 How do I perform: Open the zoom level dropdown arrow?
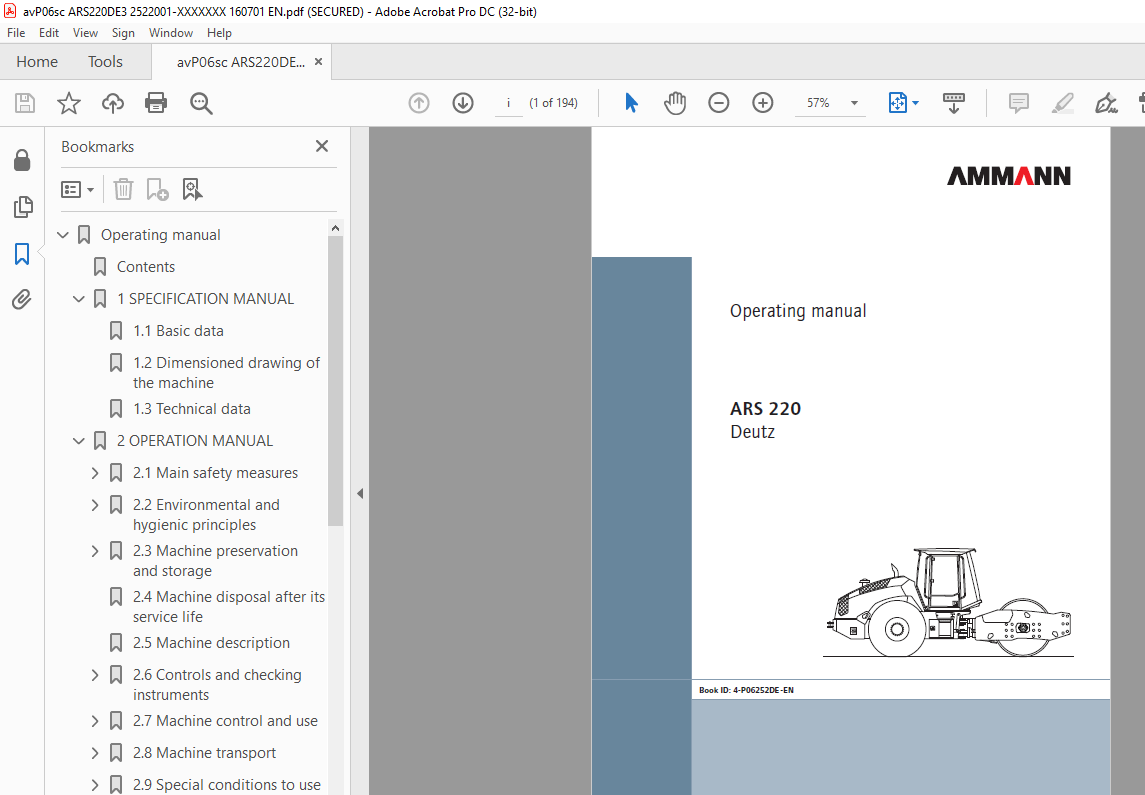point(854,103)
